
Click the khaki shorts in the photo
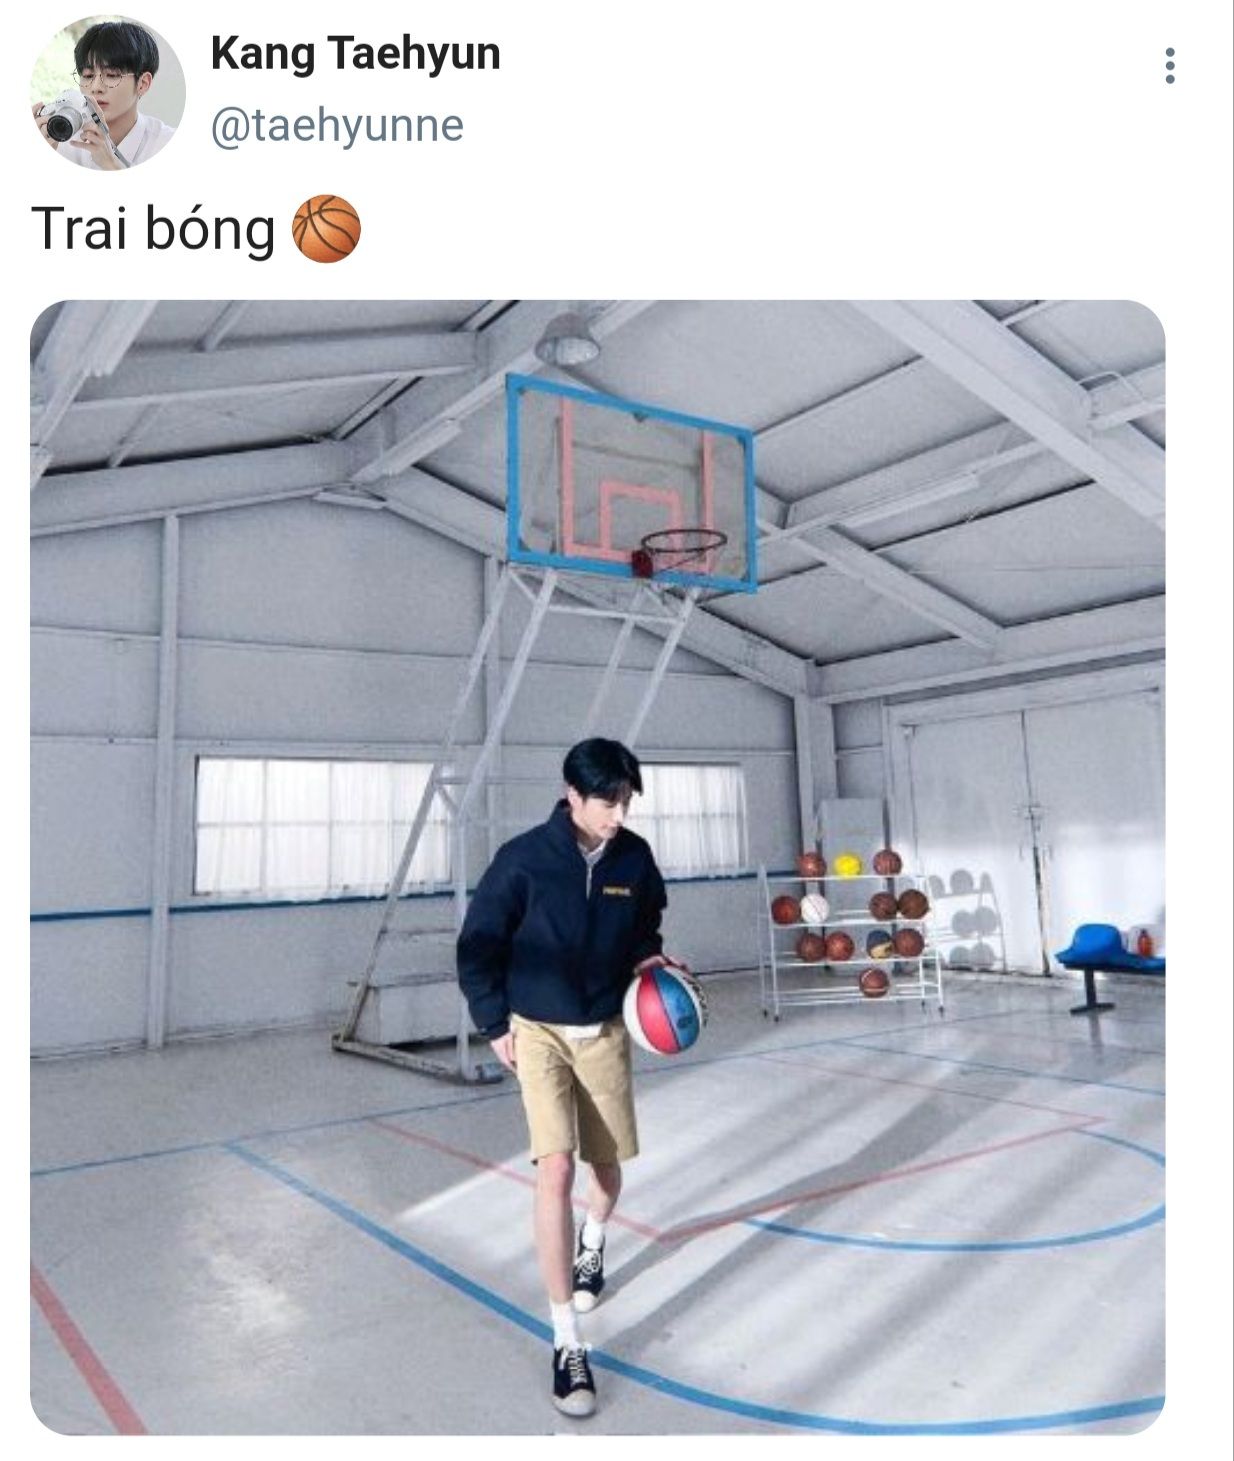coord(574,1085)
